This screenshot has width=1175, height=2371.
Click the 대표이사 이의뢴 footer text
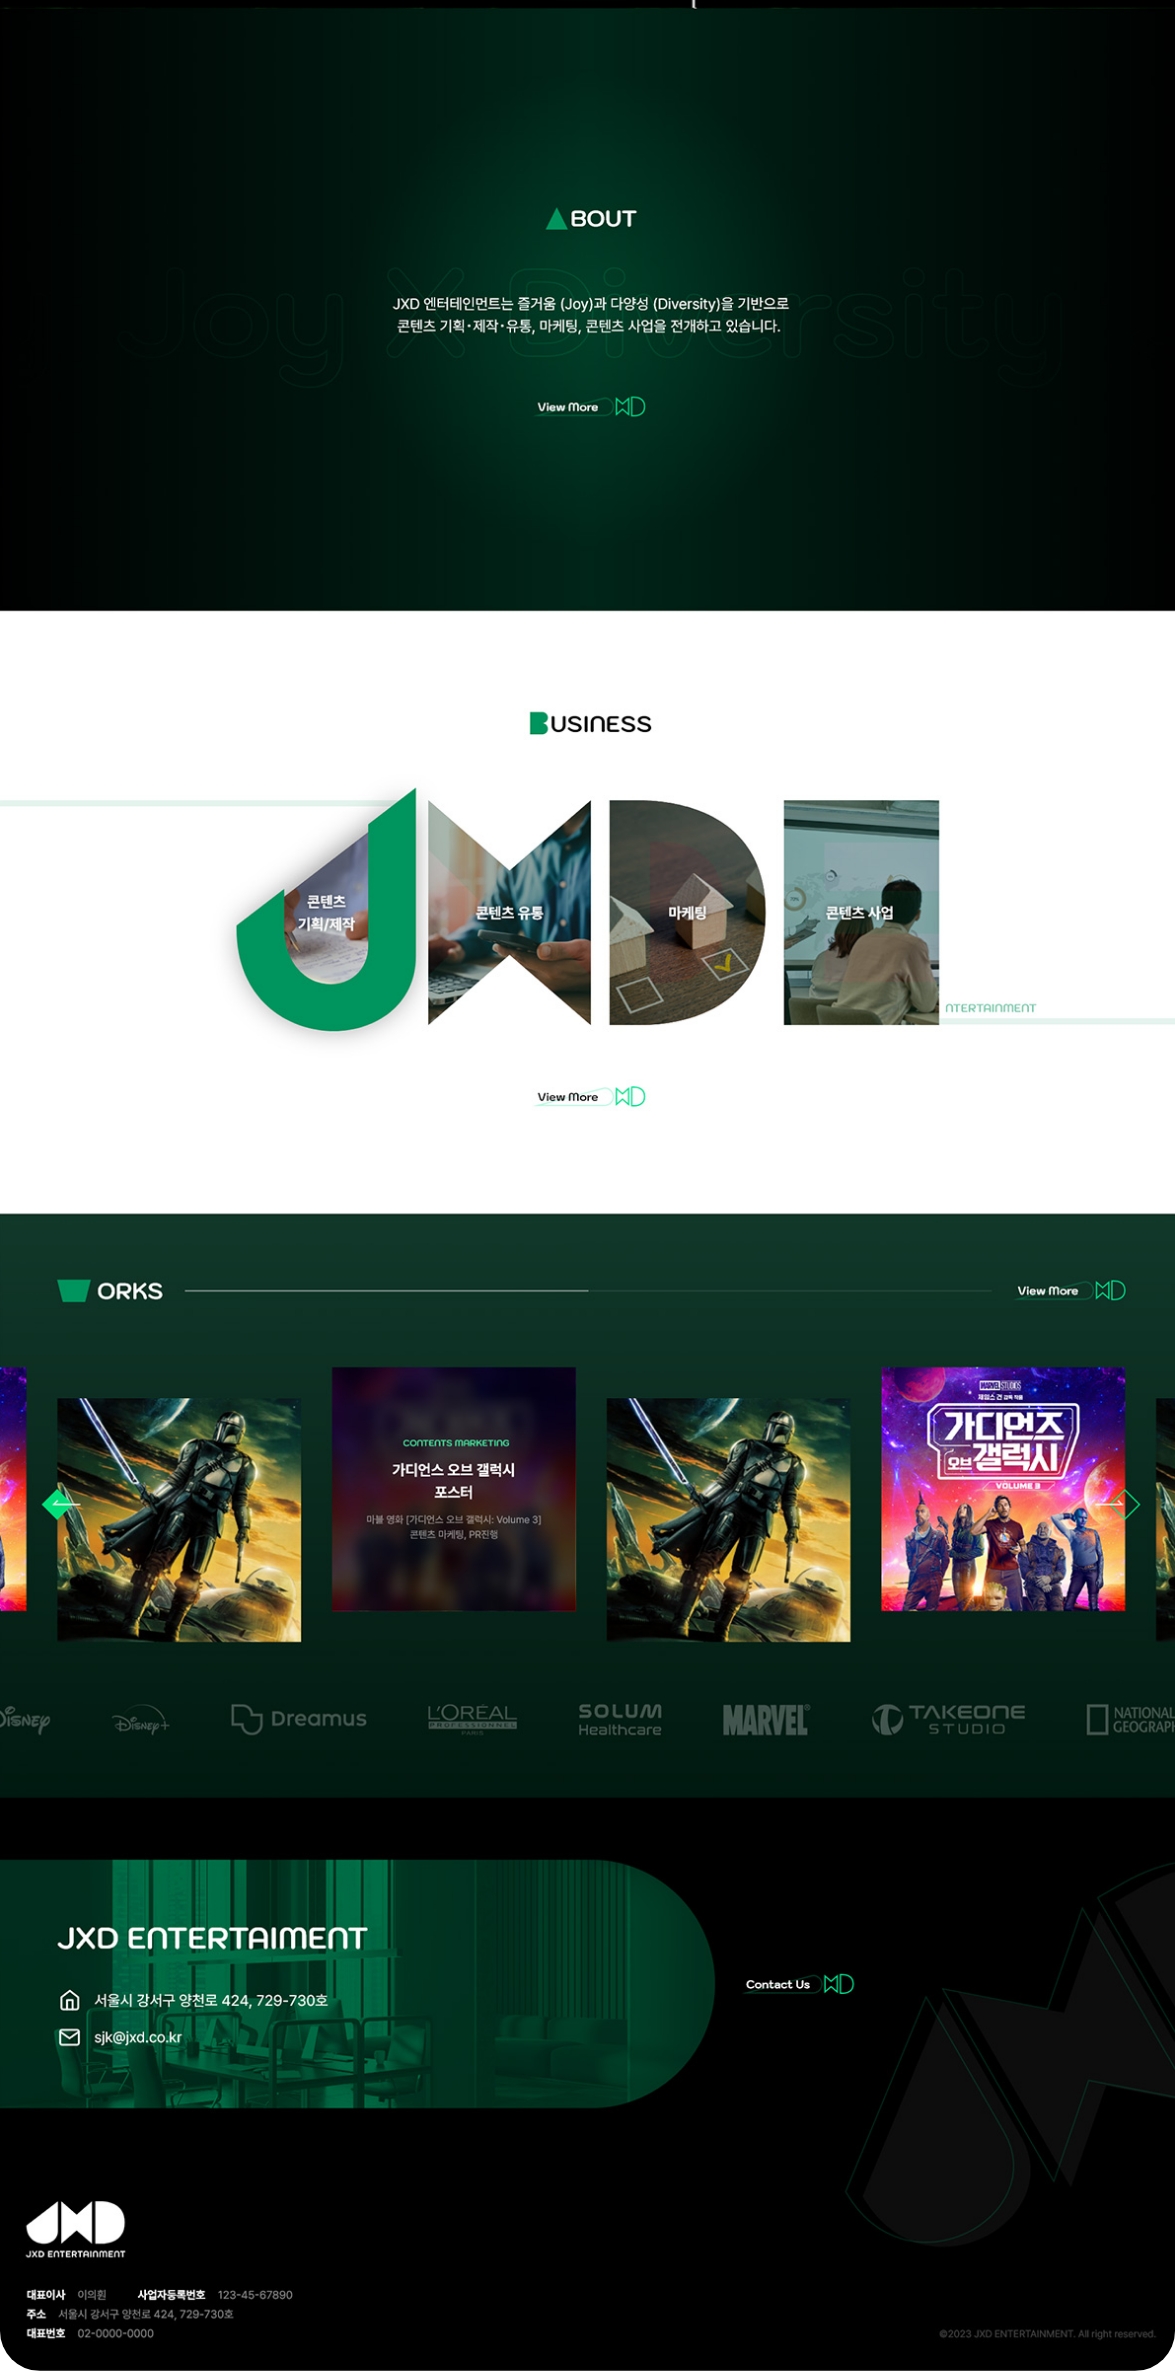click(66, 2295)
